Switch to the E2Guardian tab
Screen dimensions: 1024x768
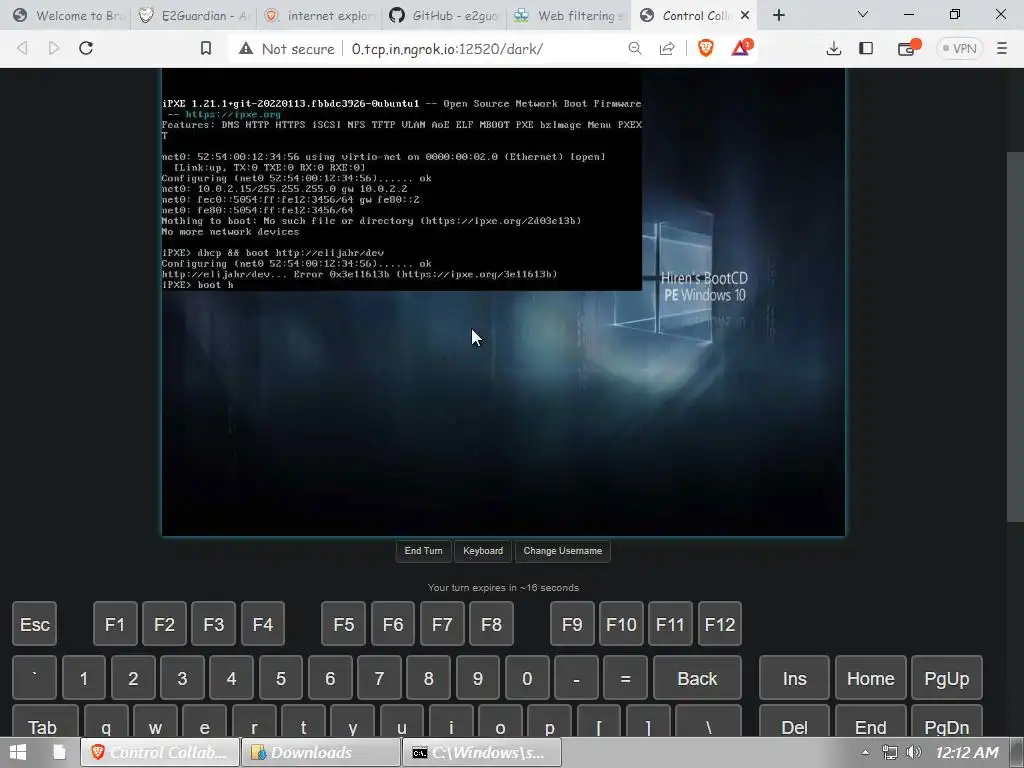pyautogui.click(x=194, y=15)
